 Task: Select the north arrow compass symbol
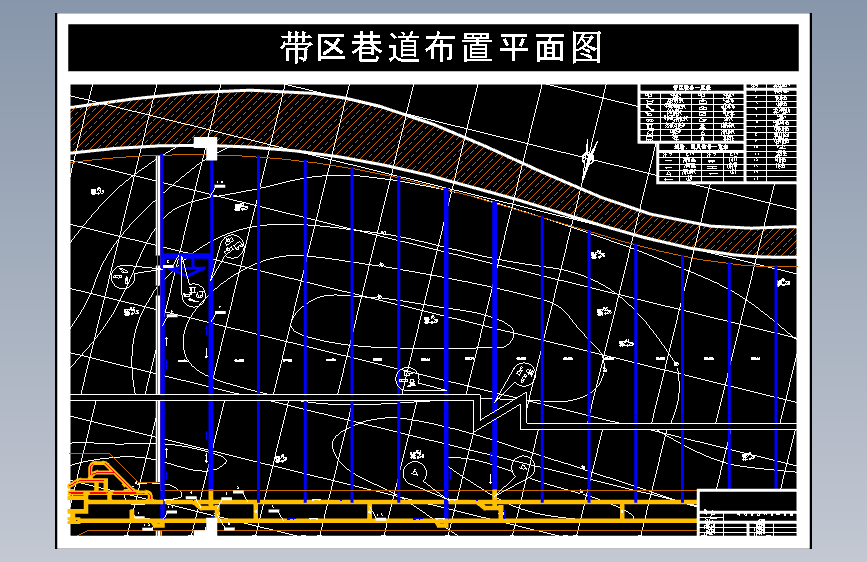point(589,159)
